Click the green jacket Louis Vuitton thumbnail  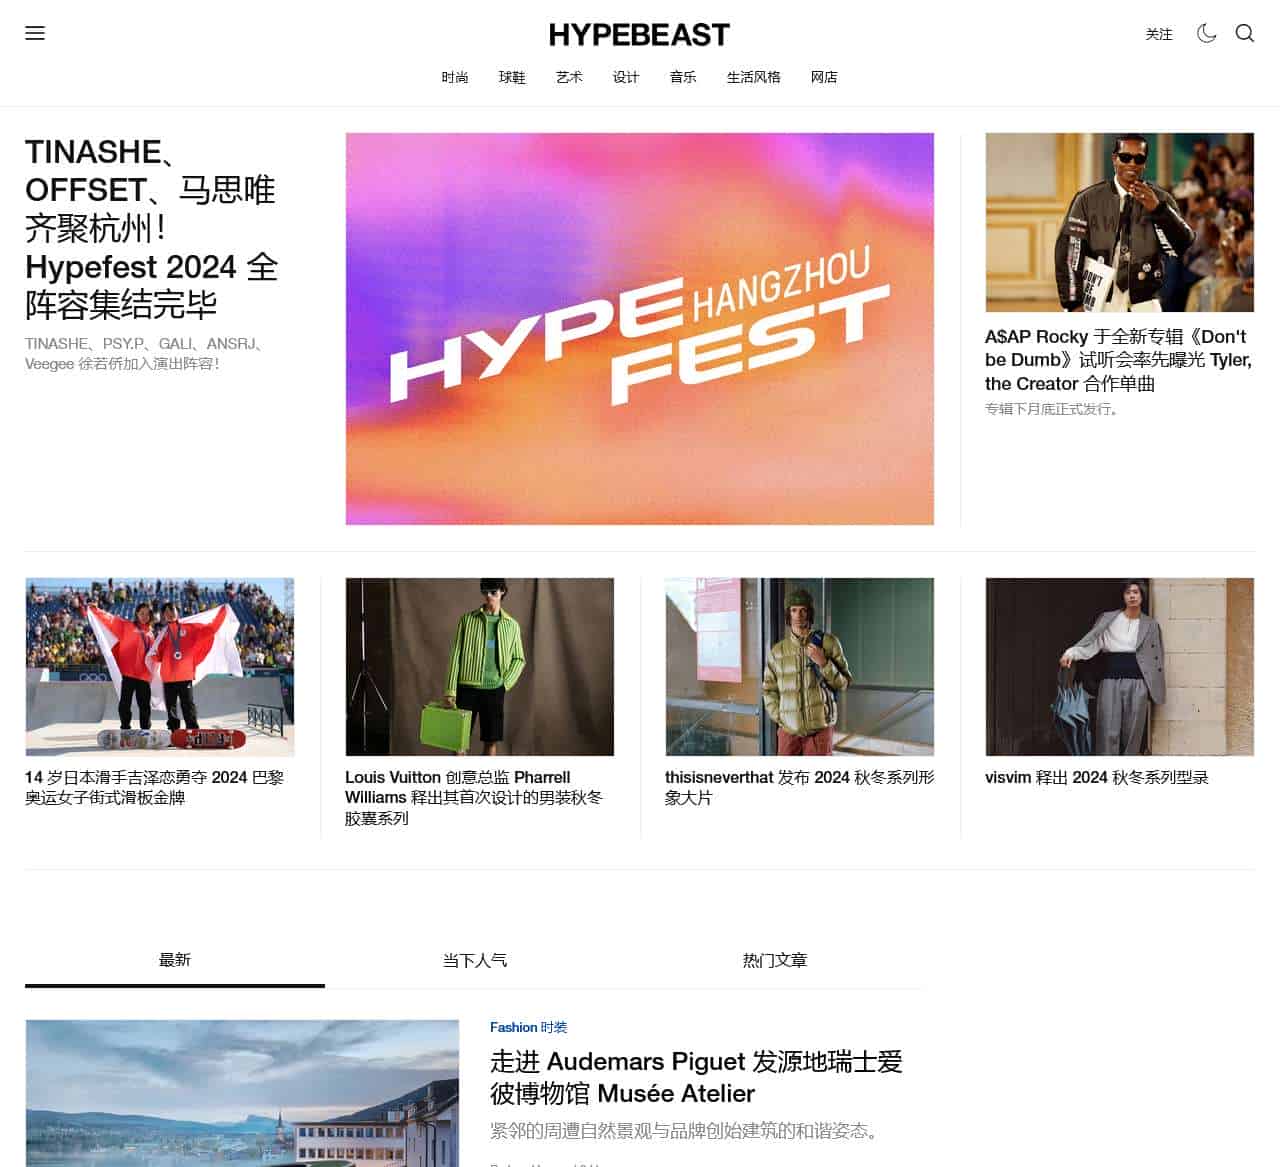tap(480, 666)
